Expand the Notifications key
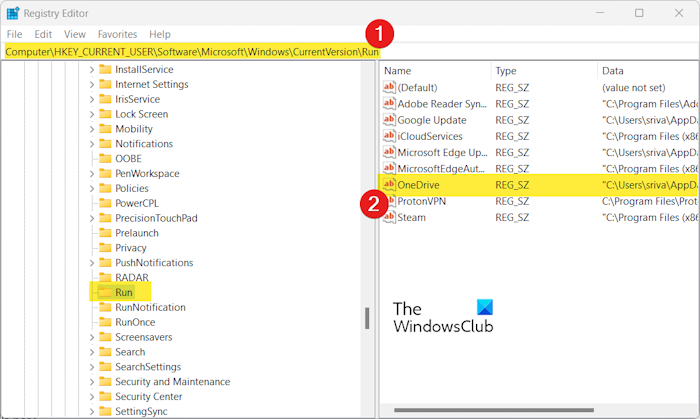The width and height of the screenshot is (700, 419). (92, 144)
